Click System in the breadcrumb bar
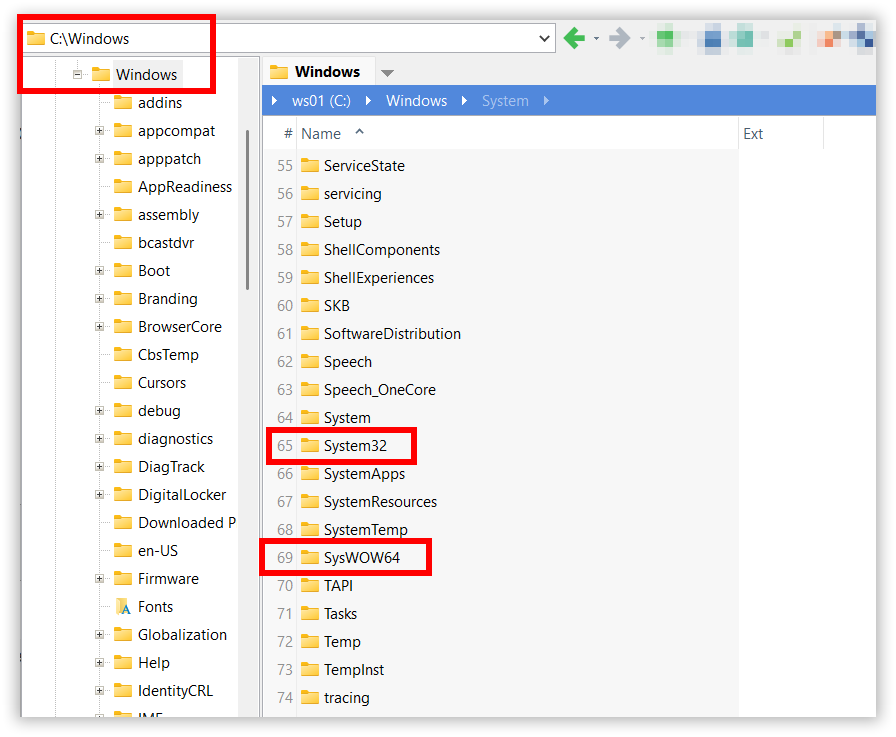The height and width of the screenshot is (737, 896). pyautogui.click(x=505, y=101)
